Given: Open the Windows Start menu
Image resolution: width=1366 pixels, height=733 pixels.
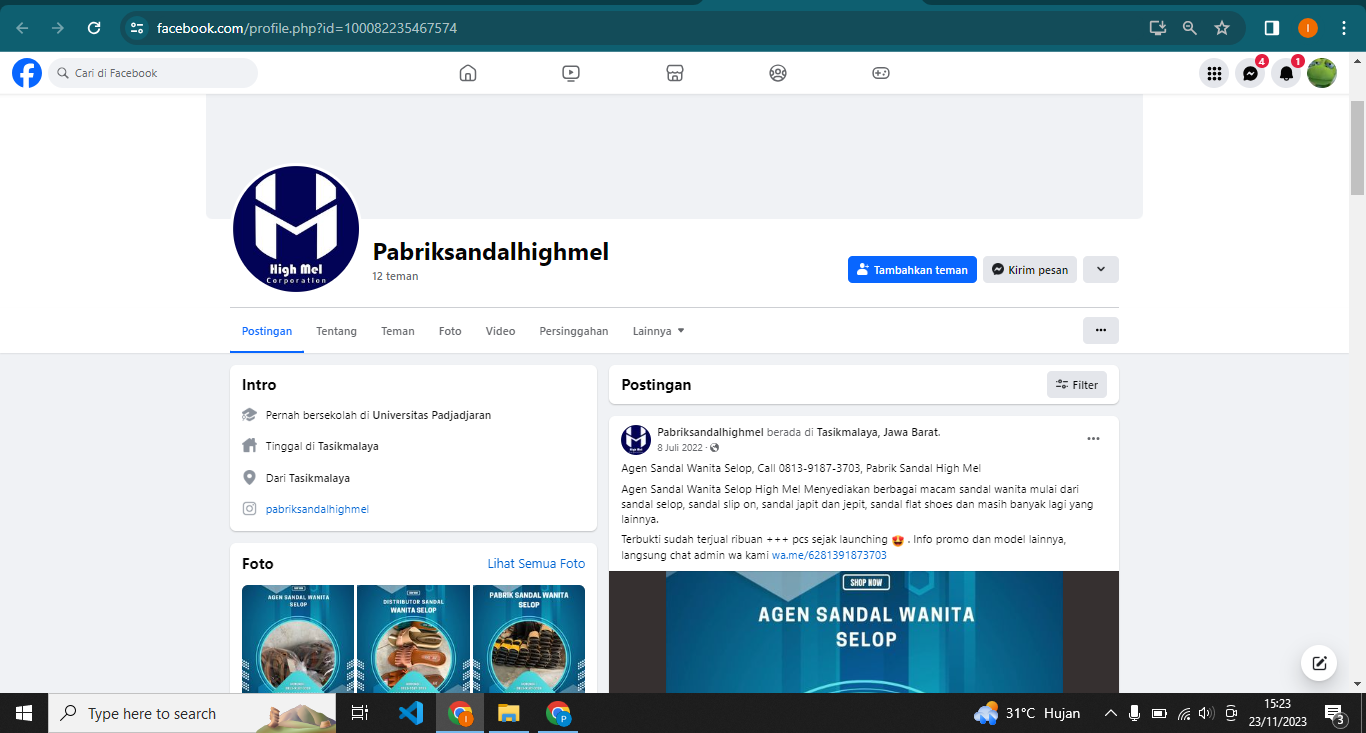Looking at the screenshot, I should pos(24,713).
